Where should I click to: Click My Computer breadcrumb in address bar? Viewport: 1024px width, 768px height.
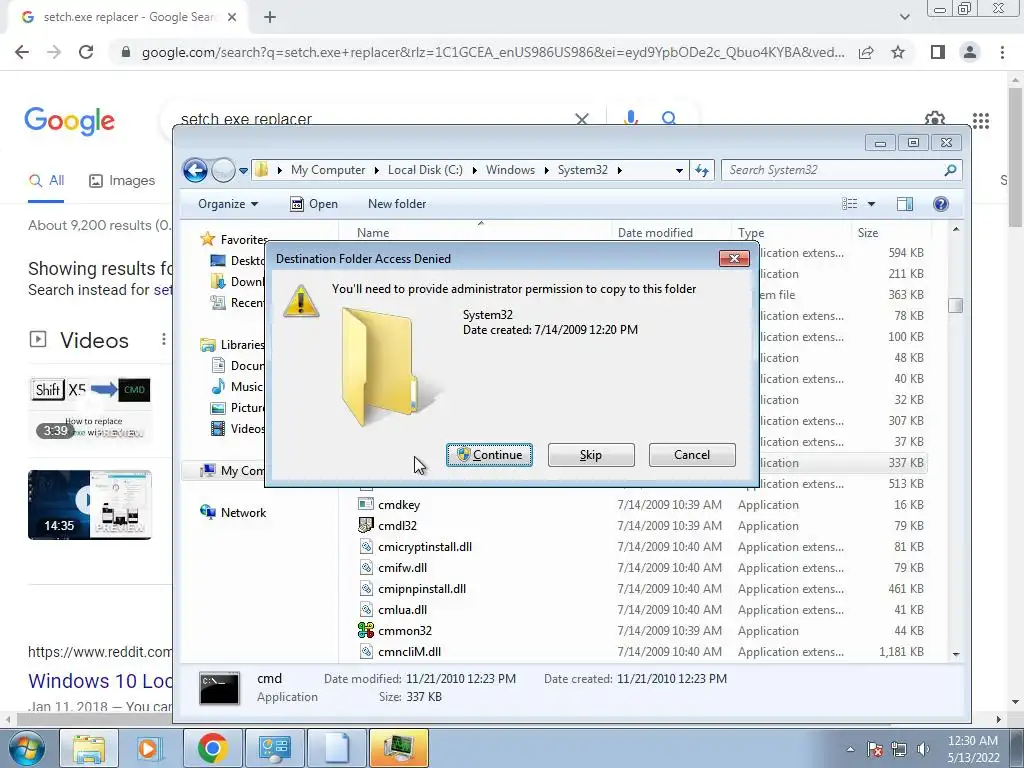[328, 170]
